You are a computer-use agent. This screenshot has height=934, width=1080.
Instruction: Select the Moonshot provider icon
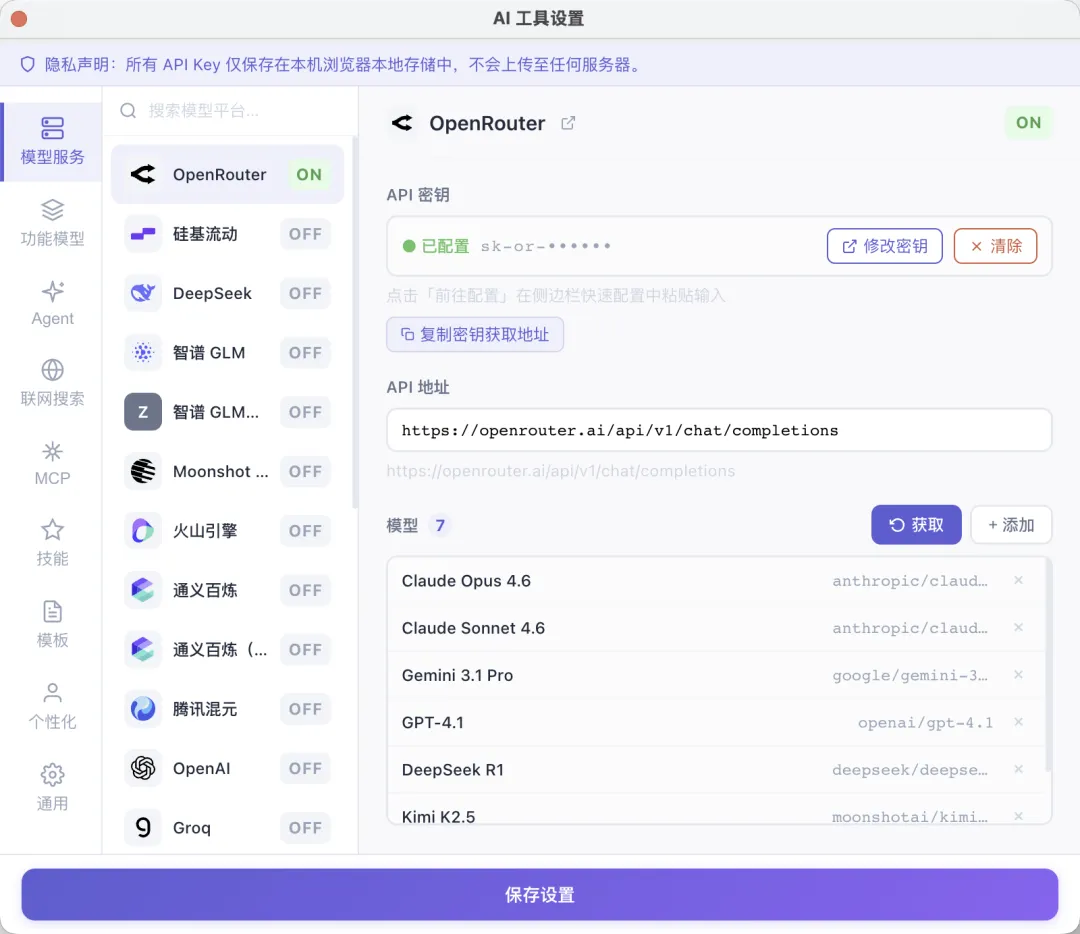143,471
